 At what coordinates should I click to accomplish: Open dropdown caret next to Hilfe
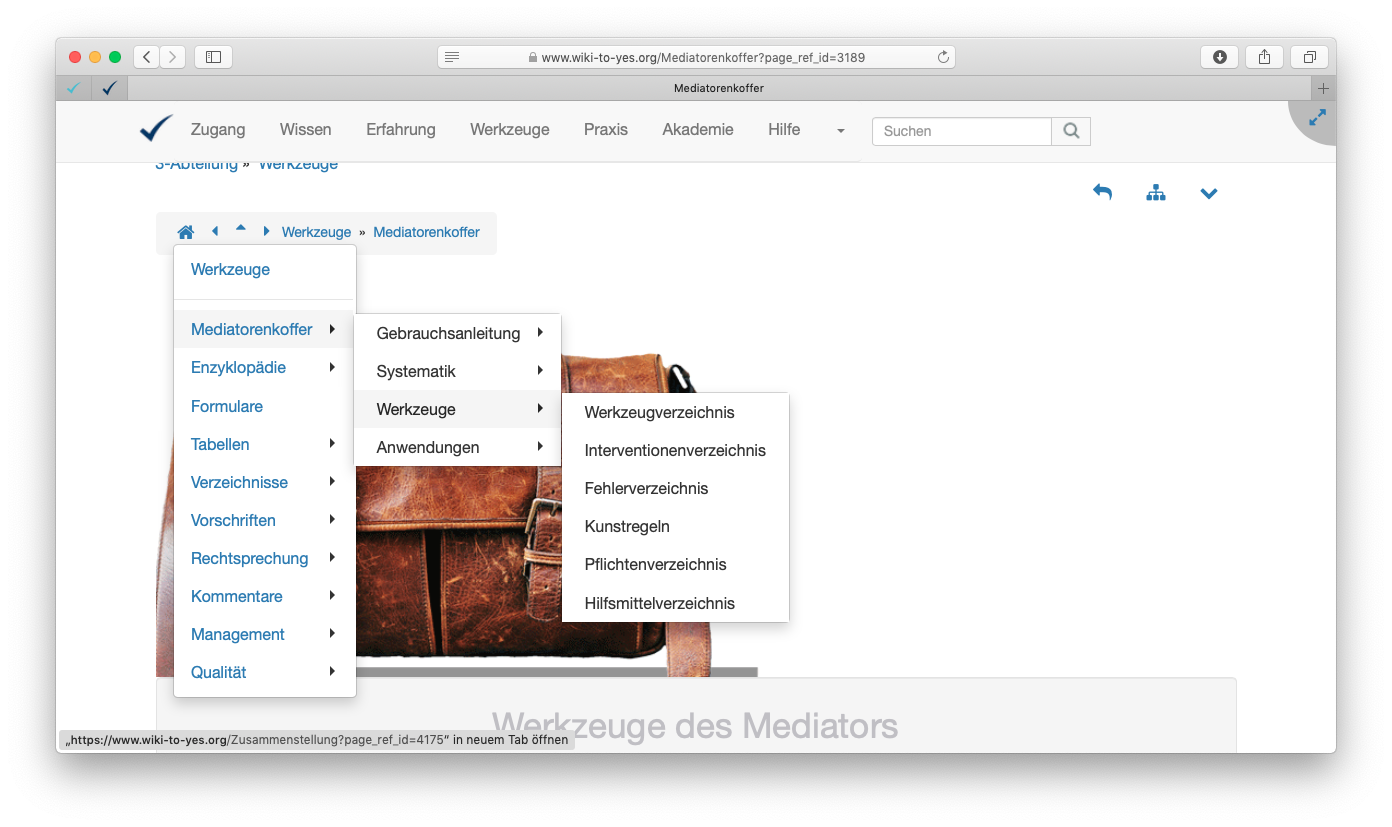click(x=840, y=131)
